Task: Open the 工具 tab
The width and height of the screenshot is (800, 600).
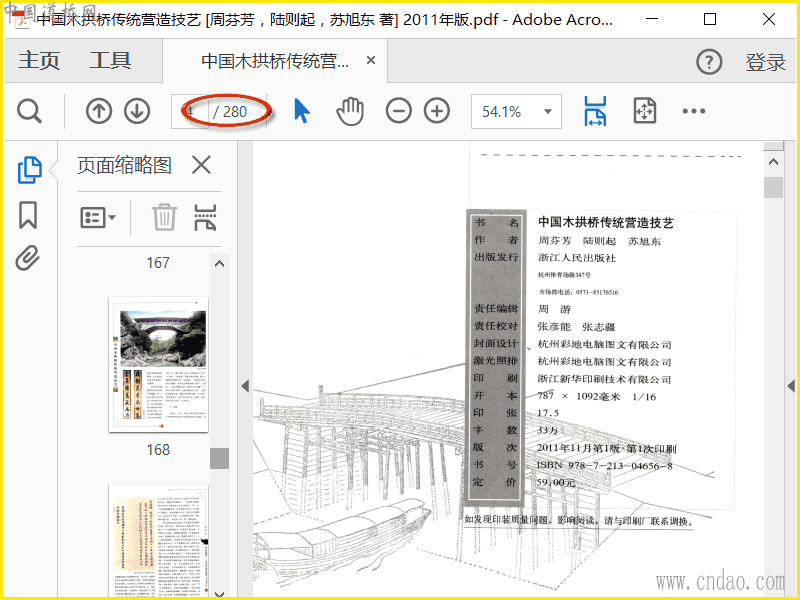Action: tap(110, 61)
